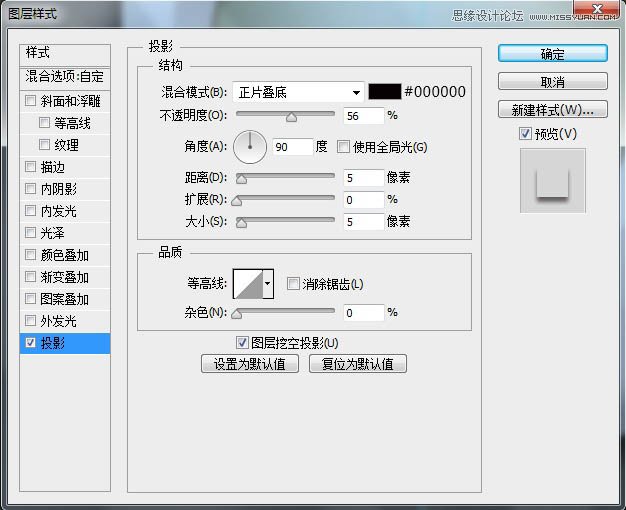Focus the 不透明度 value field
626x510 pixels.
364,116
